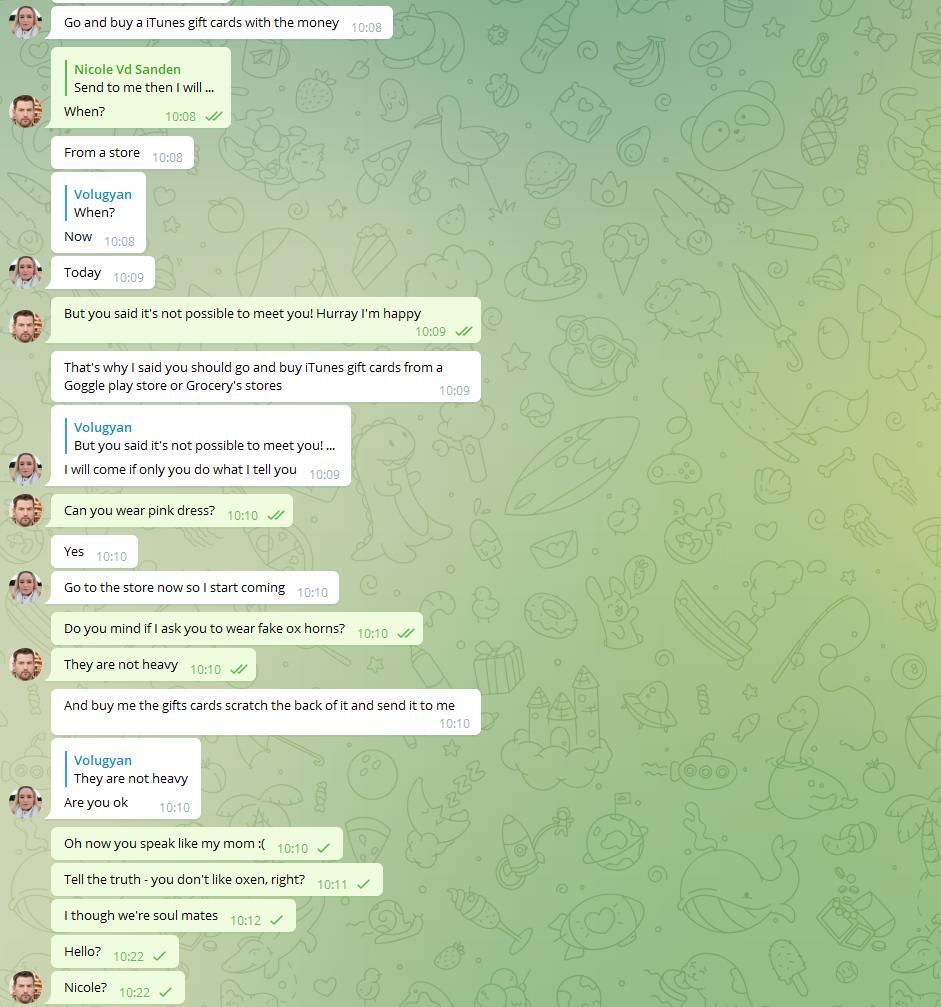Viewport: 941px width, 1007px height.
Task: Click the avatar beside "Can you wear pink dress?"
Action: point(26,511)
